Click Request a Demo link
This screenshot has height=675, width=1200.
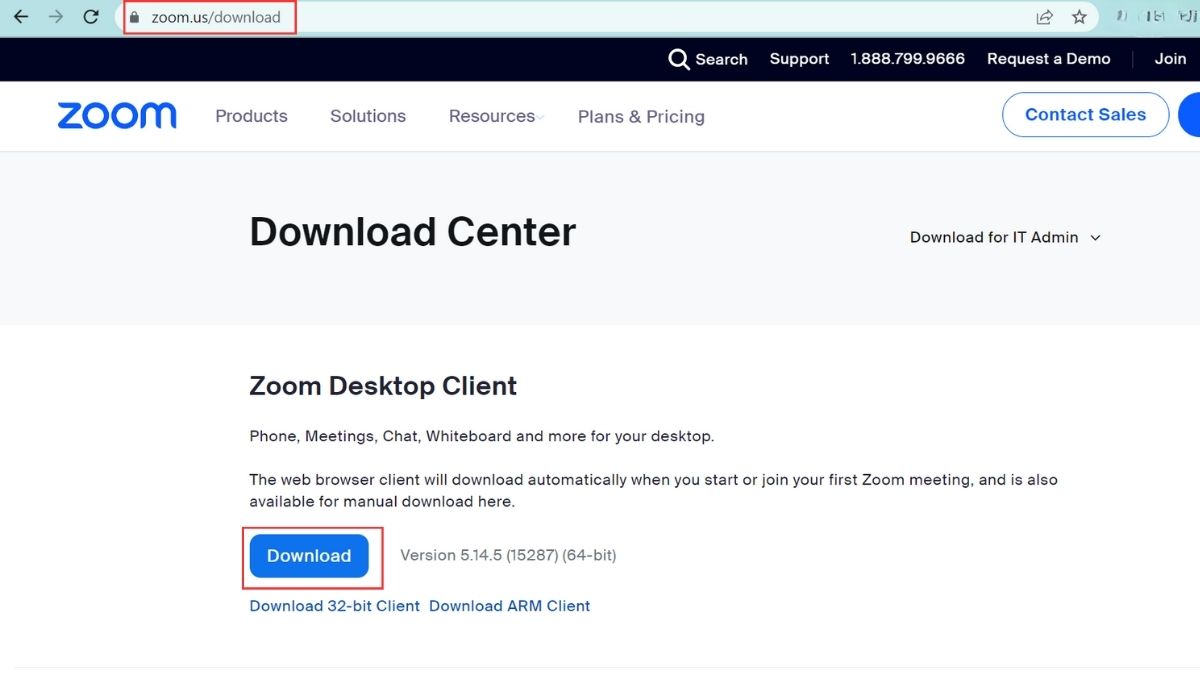pyautogui.click(x=1048, y=59)
